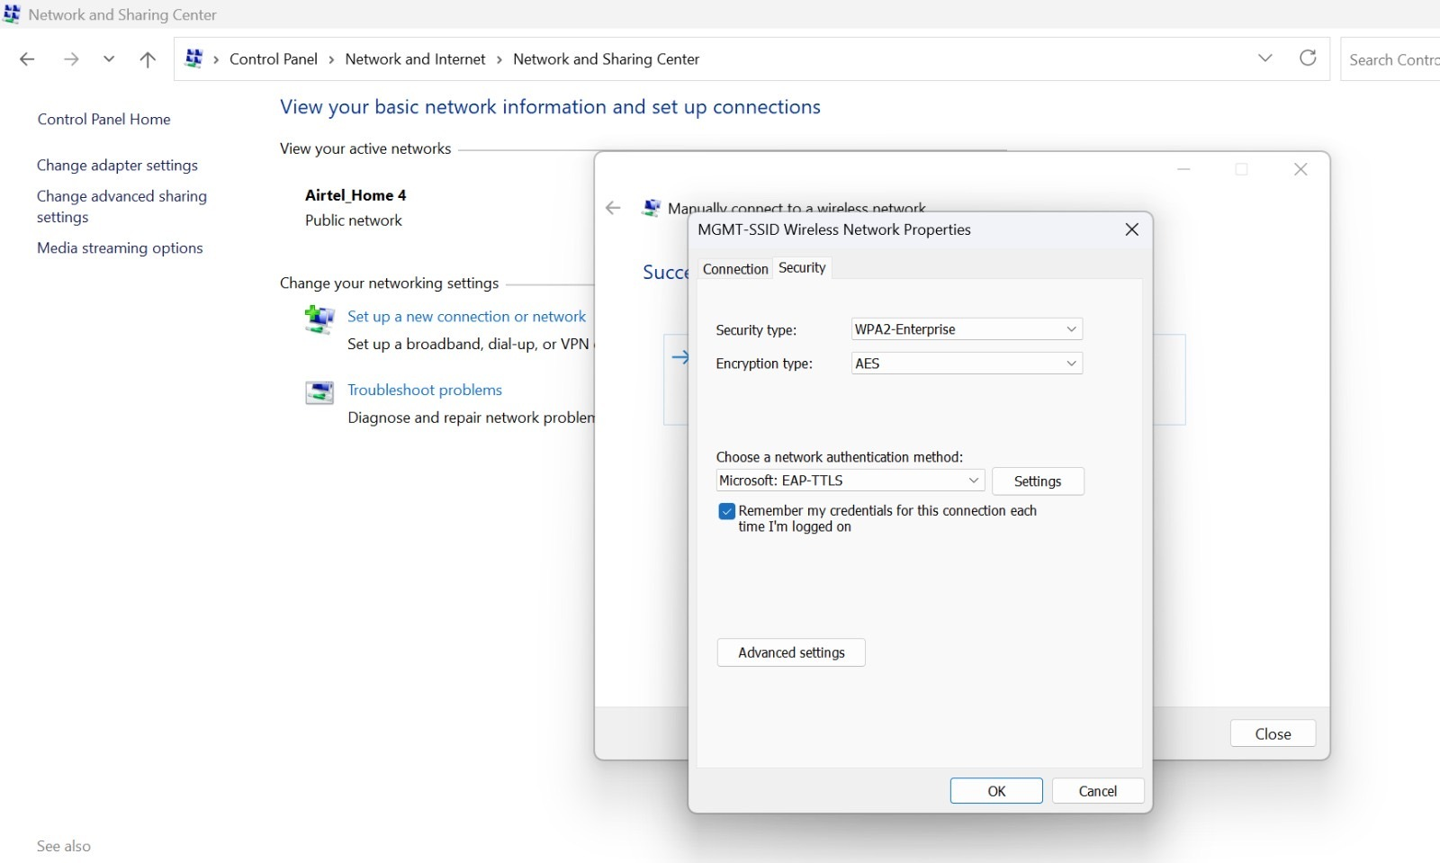Click the up arrow to parent folder
This screenshot has height=863, width=1440.
pos(148,59)
